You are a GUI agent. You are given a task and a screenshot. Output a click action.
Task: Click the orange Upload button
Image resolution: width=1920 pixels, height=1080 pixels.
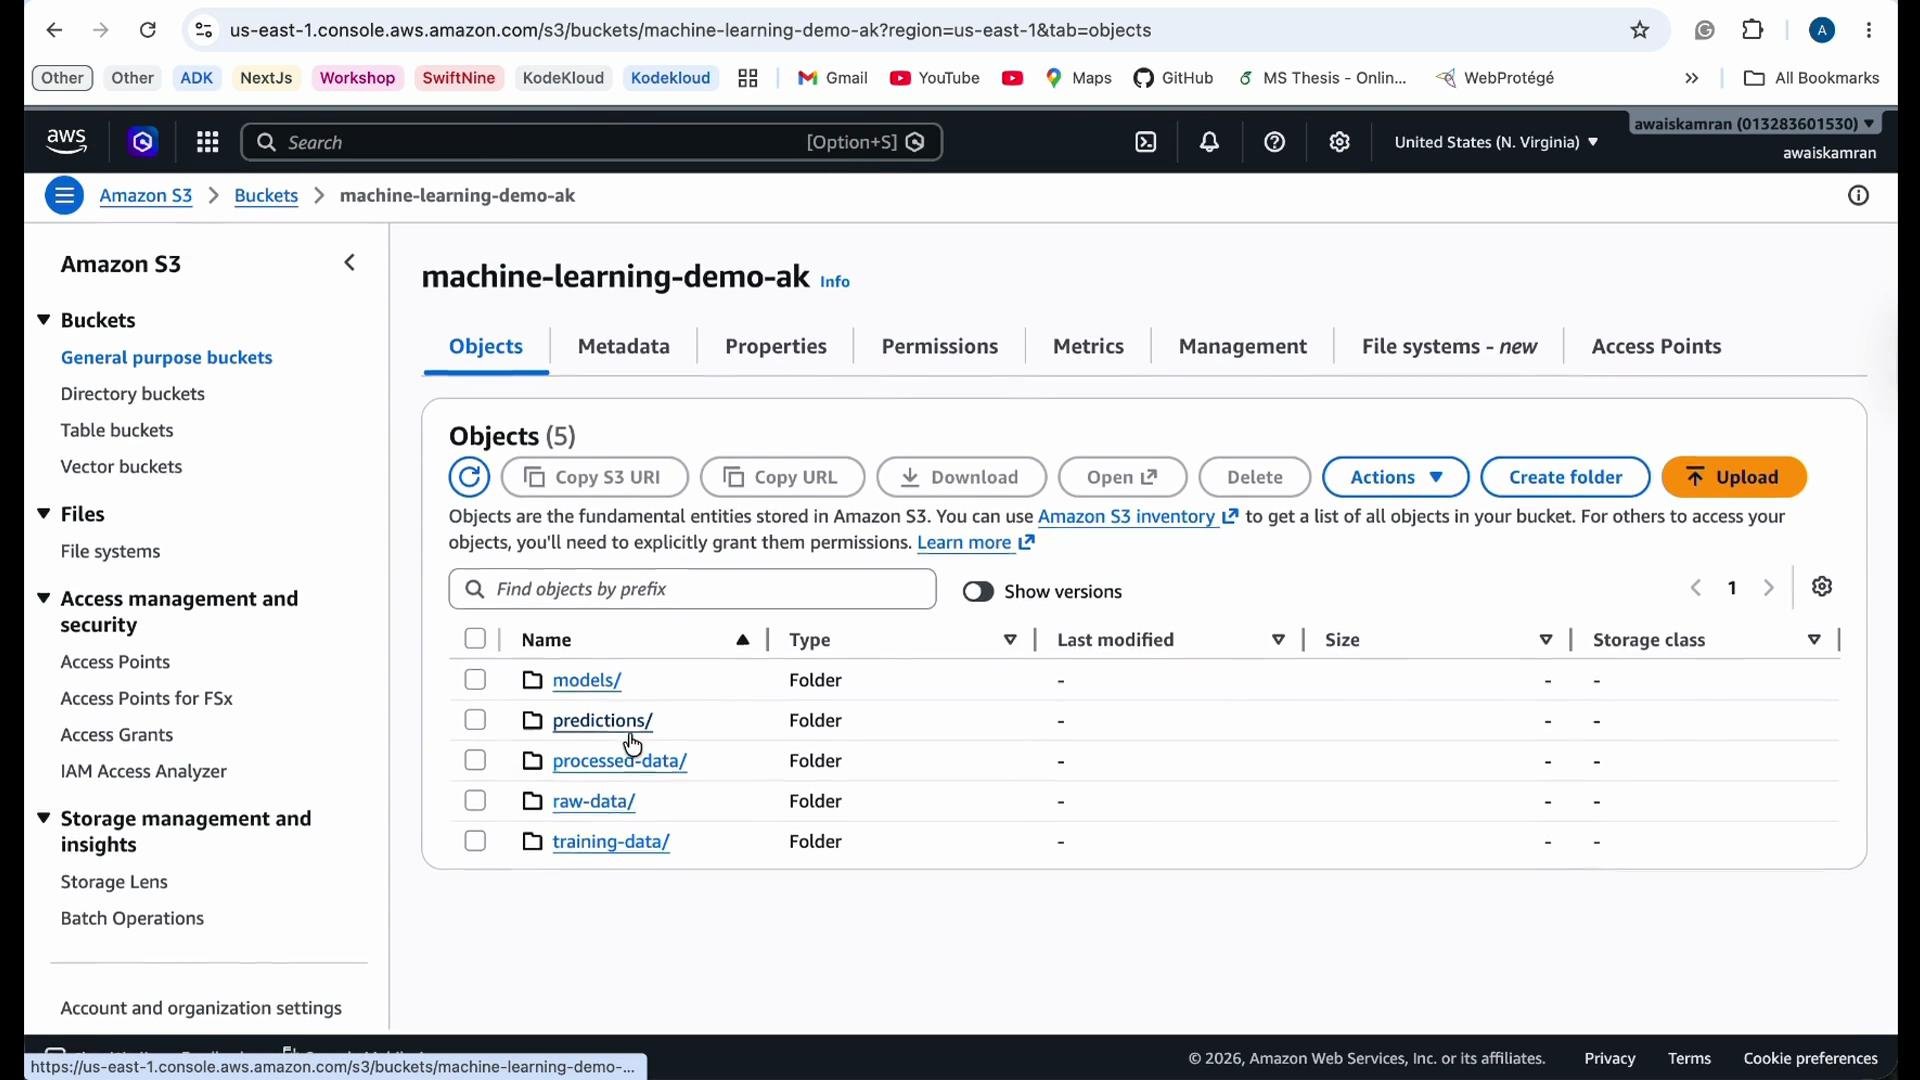click(1735, 478)
